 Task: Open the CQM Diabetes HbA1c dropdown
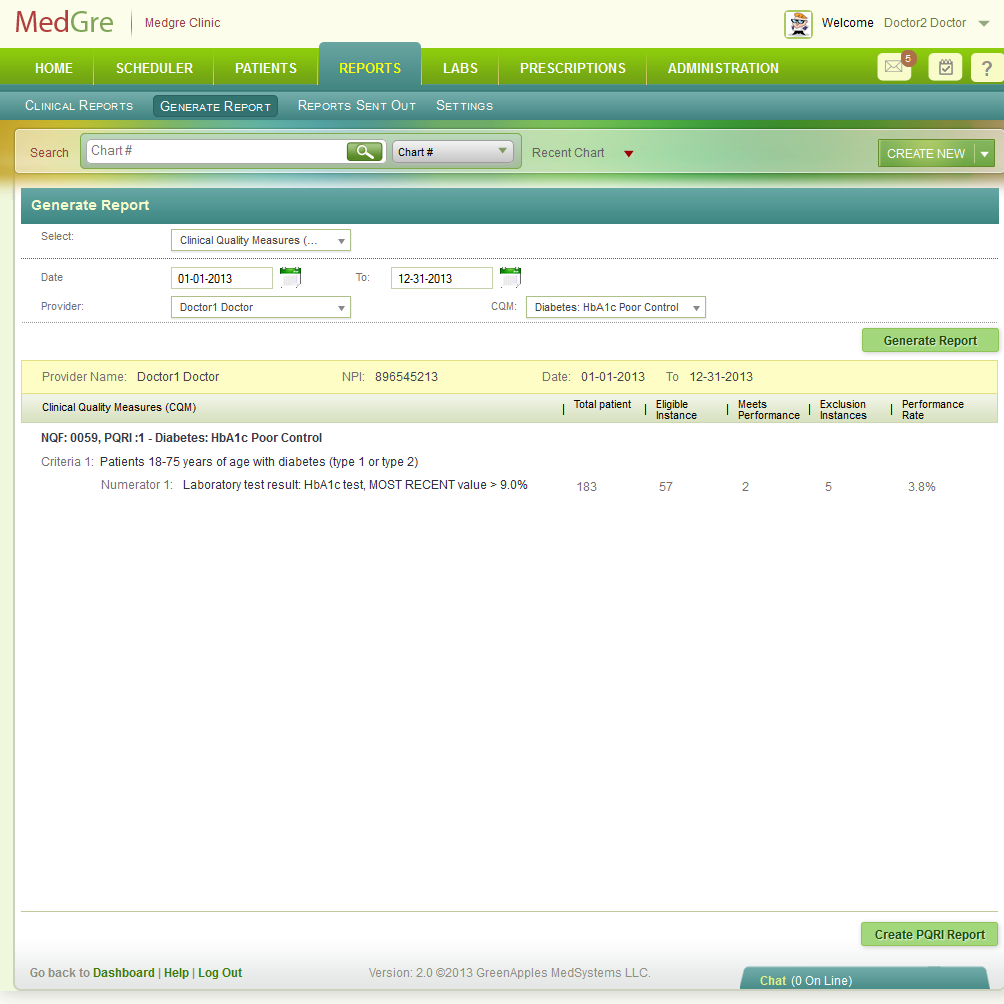click(x=615, y=307)
